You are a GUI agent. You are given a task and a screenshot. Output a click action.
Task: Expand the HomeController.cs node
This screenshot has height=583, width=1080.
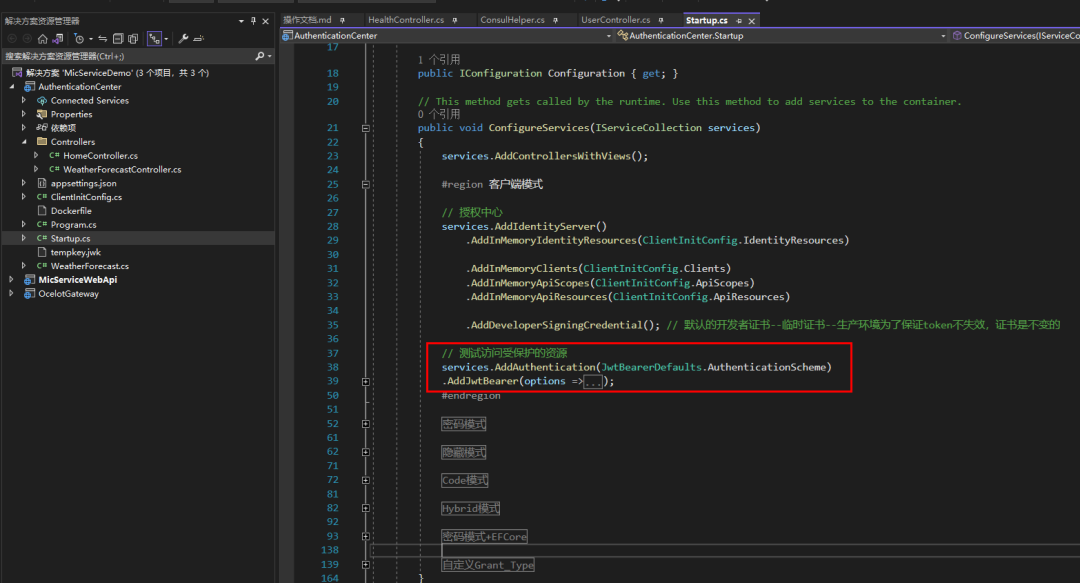[x=37, y=156]
